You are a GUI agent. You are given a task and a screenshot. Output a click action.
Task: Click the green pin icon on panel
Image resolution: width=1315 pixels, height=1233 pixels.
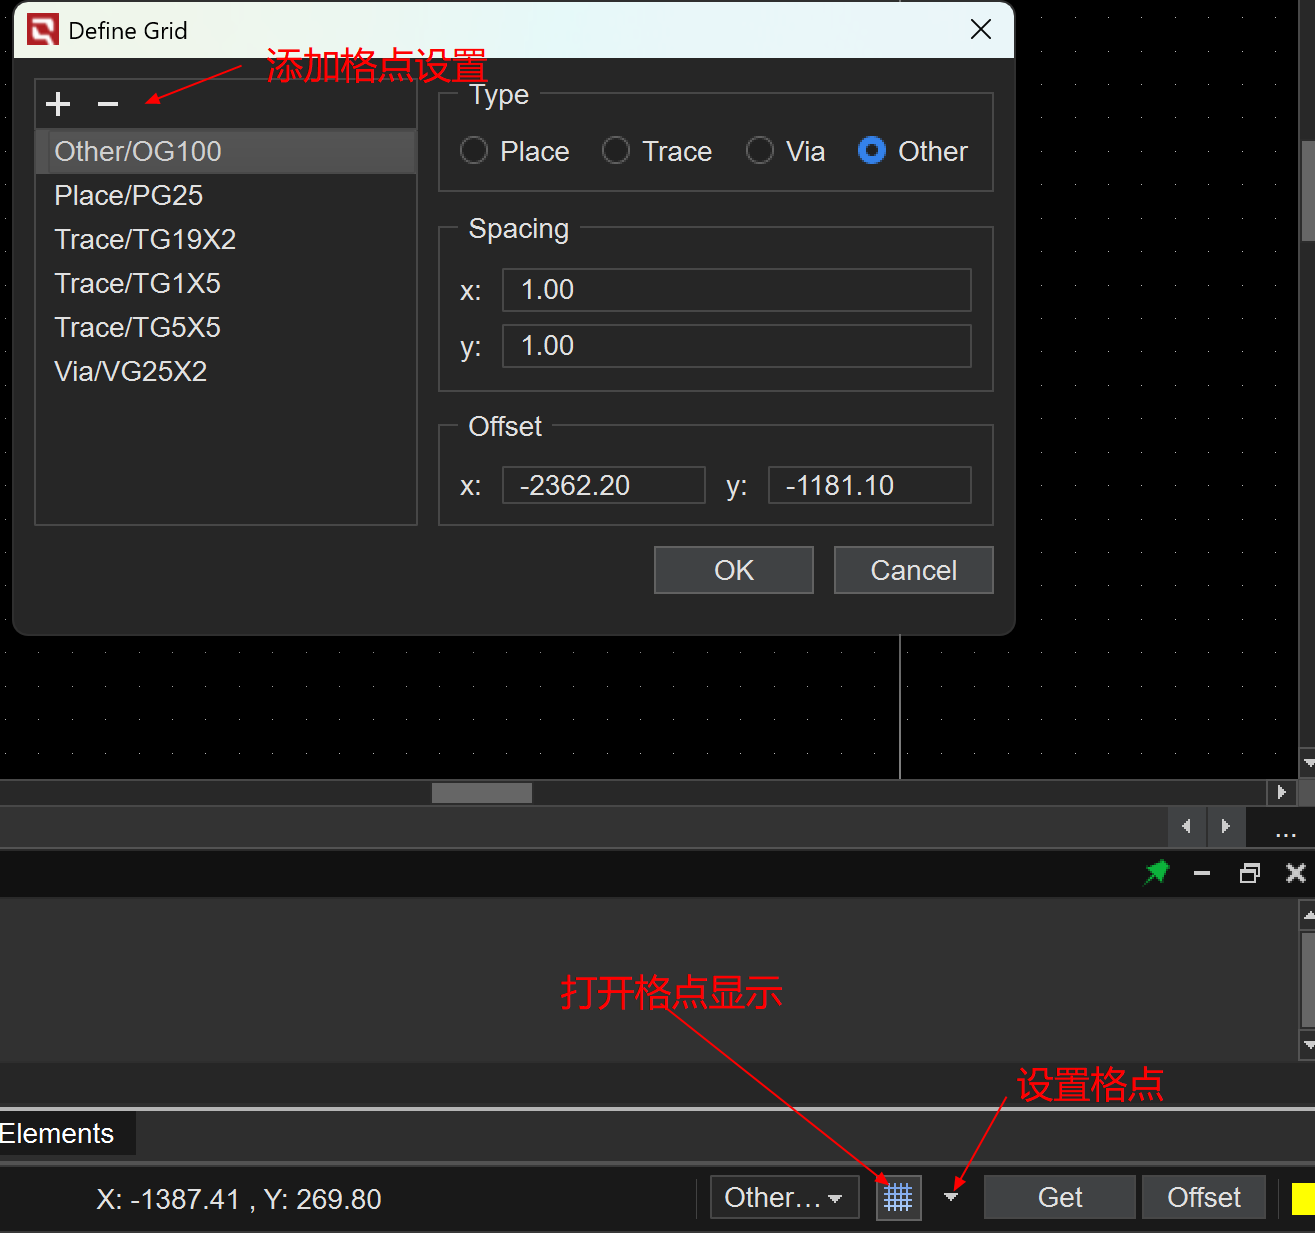click(1156, 873)
